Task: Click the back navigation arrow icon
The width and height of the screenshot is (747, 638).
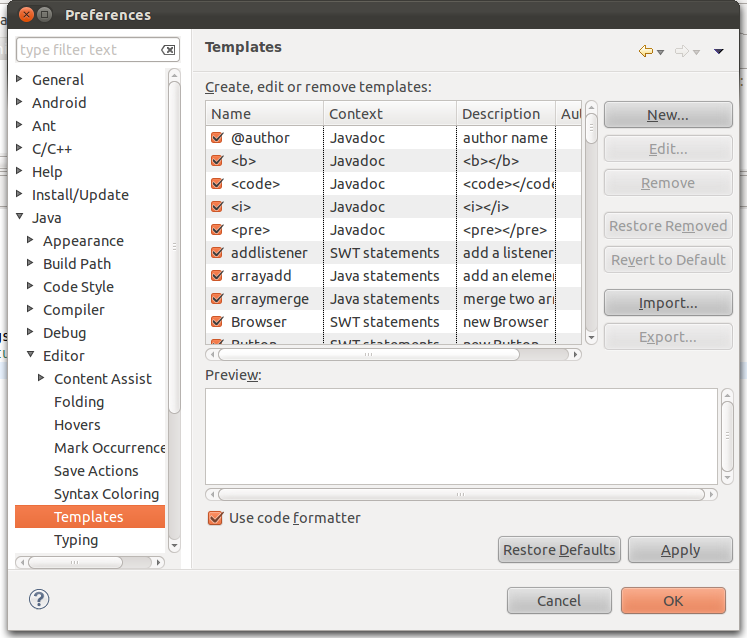Action: pos(645,51)
